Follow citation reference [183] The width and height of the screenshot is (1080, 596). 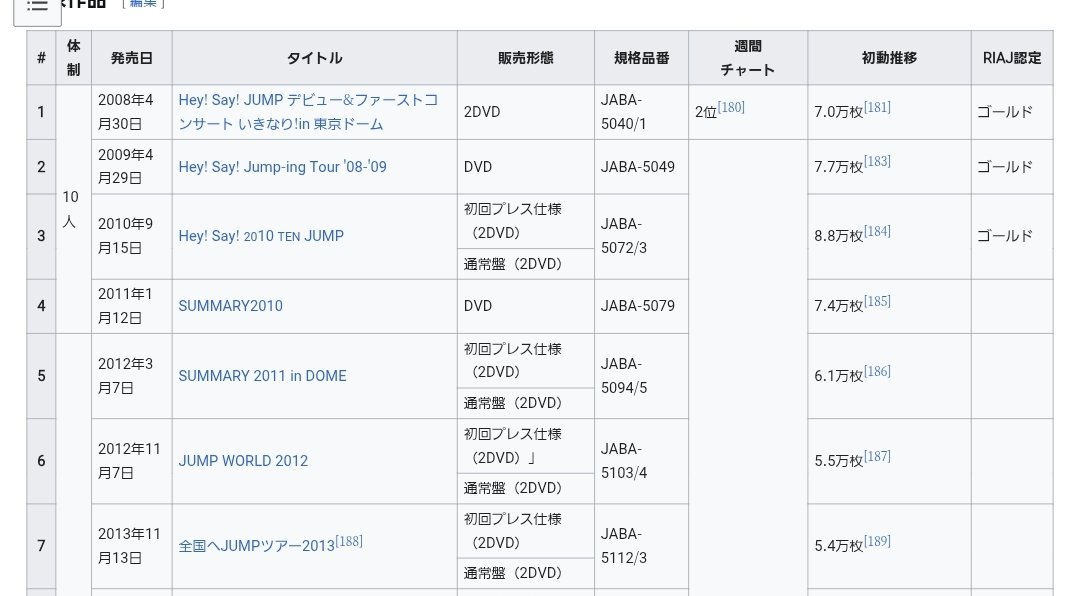click(877, 161)
